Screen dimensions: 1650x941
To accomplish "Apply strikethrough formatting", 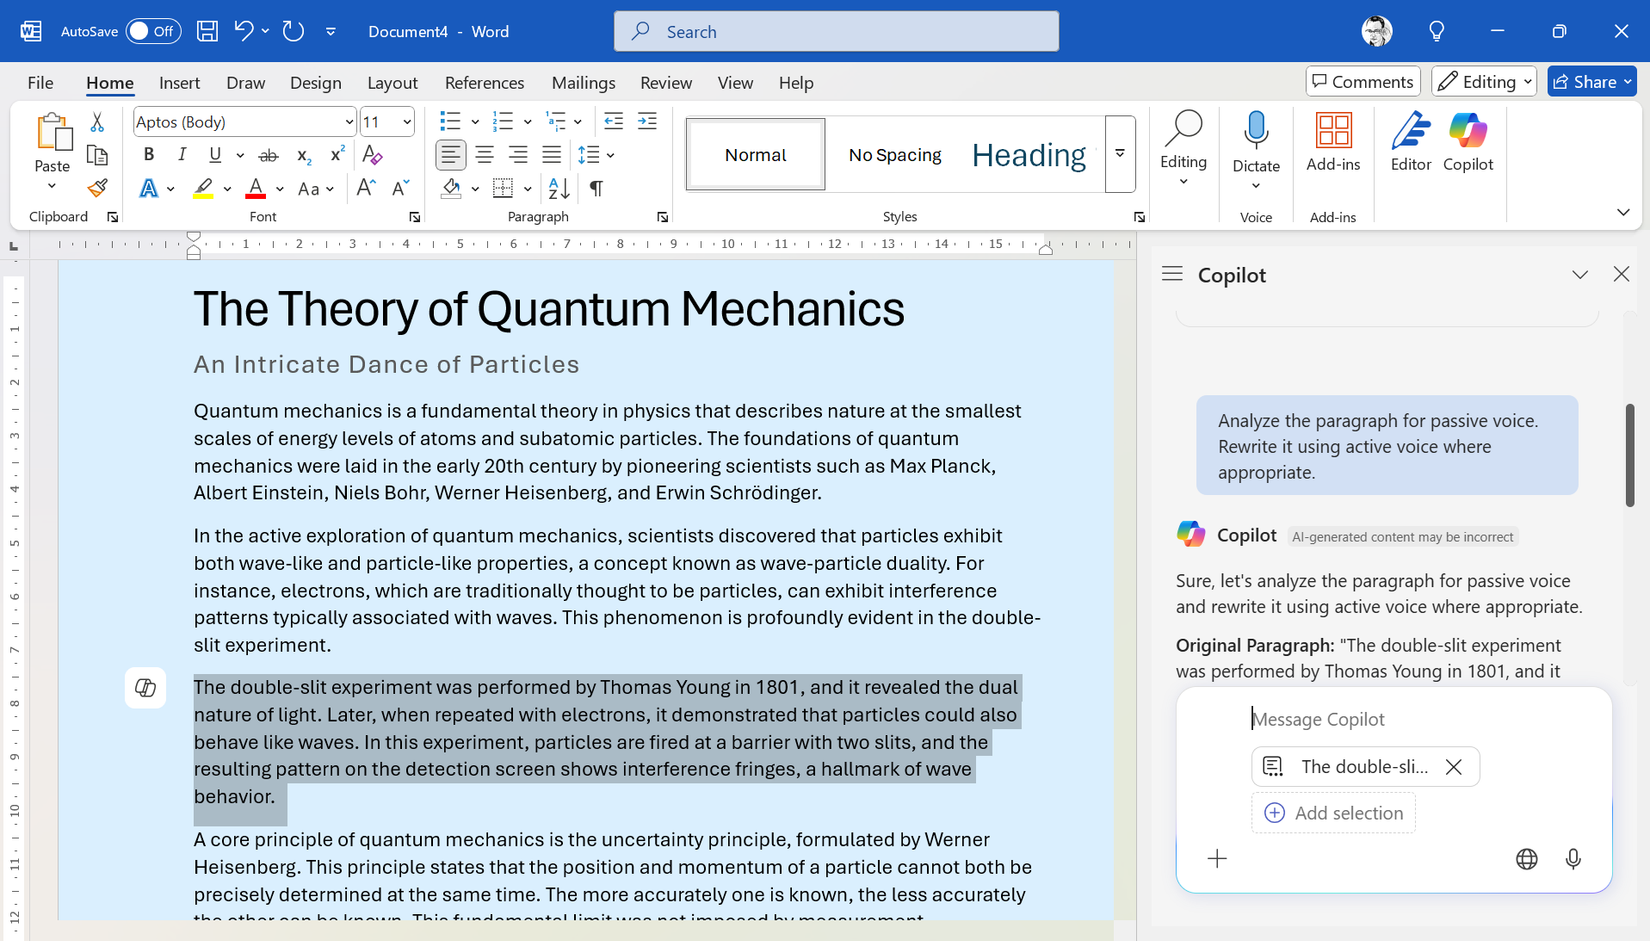I will point(268,155).
